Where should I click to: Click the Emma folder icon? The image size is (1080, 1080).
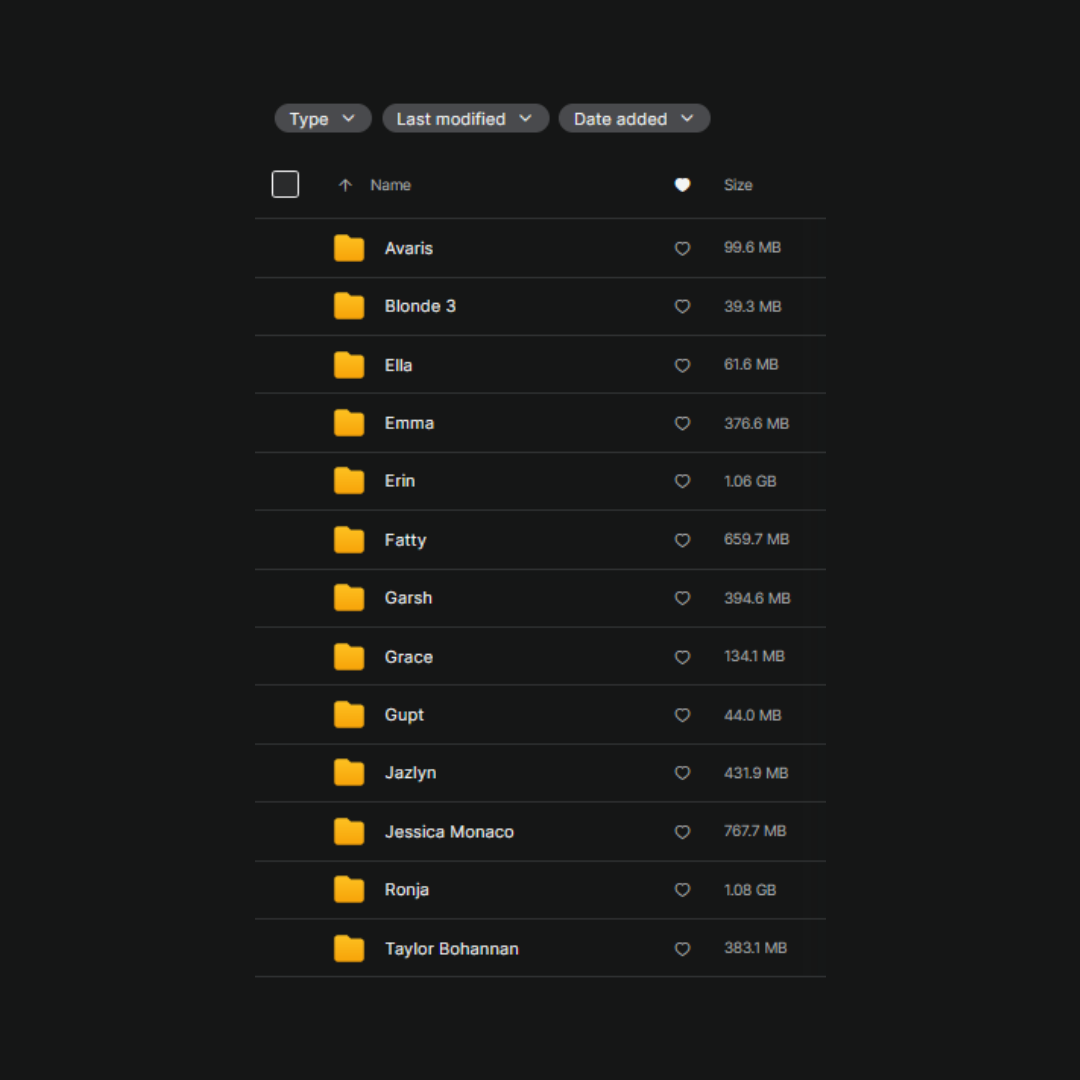pos(349,423)
